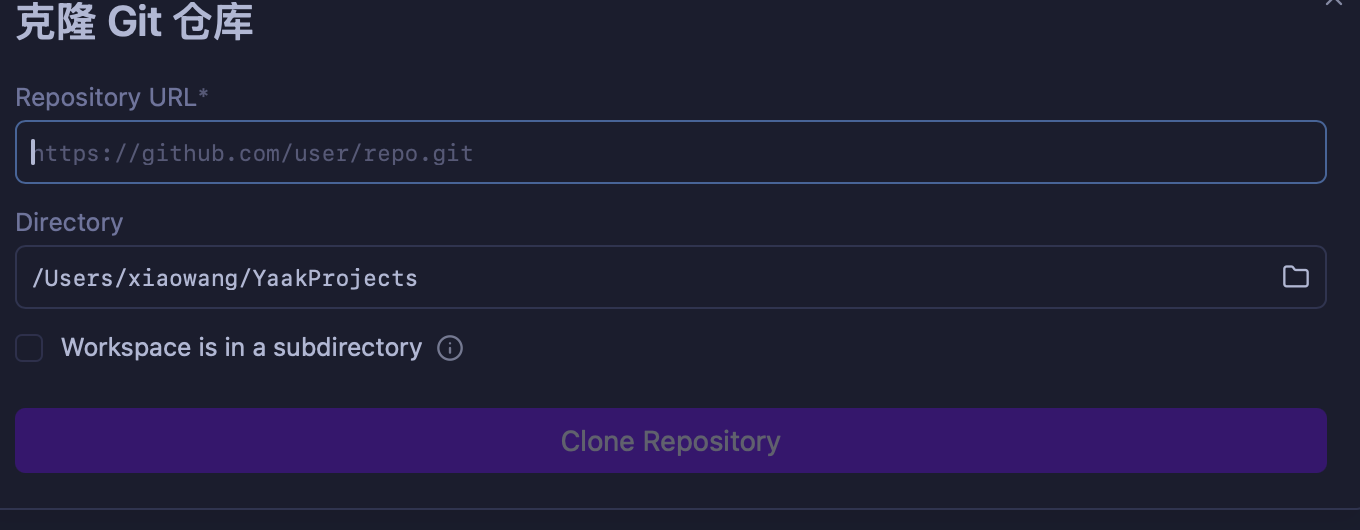Click the dialog title "克隆 Git 仓库"
This screenshot has width=1360, height=530.
(x=134, y=22)
